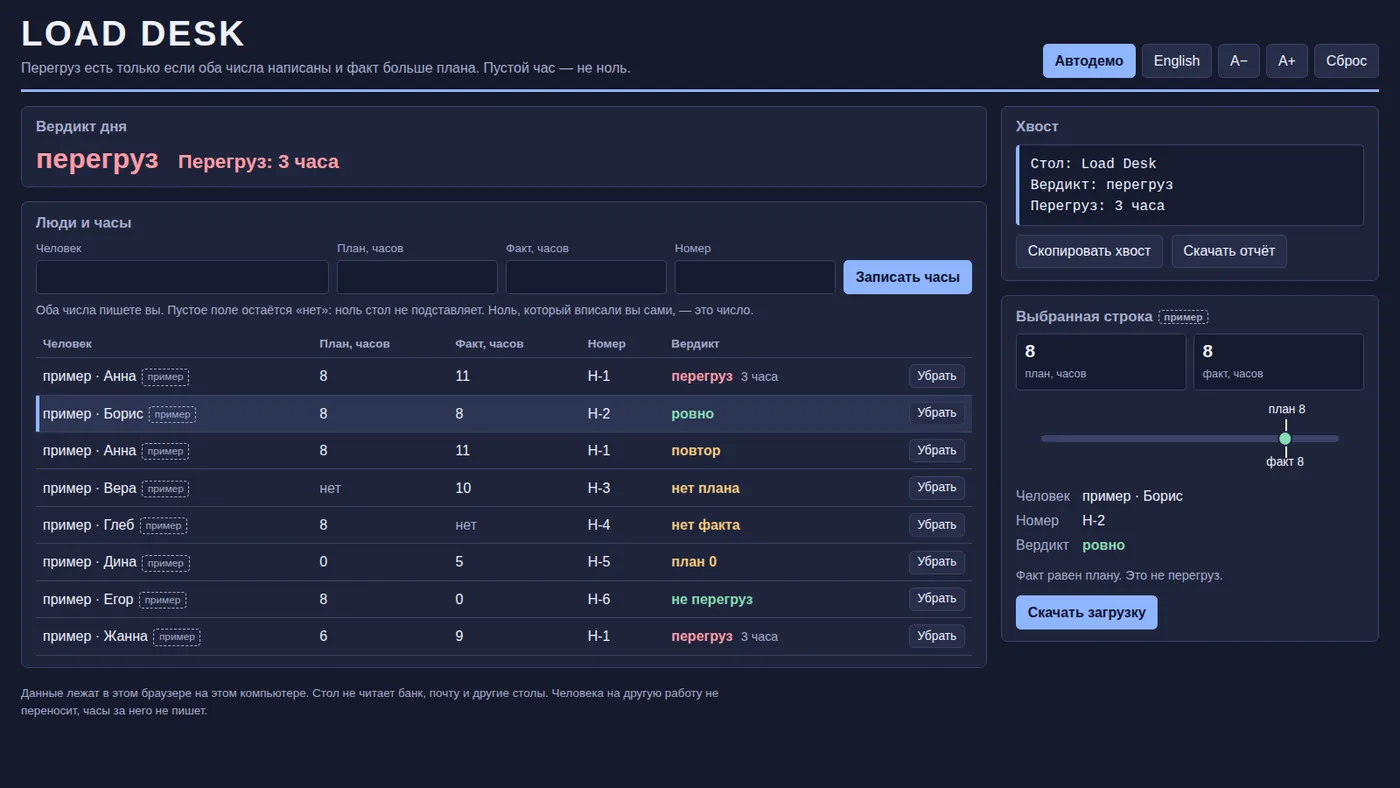Focus the Человек name input field

(182, 277)
